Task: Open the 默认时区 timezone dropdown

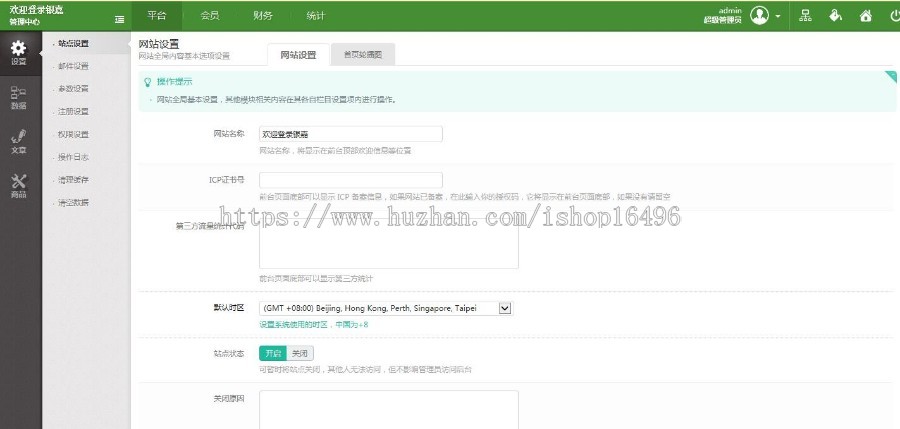Action: [x=386, y=308]
